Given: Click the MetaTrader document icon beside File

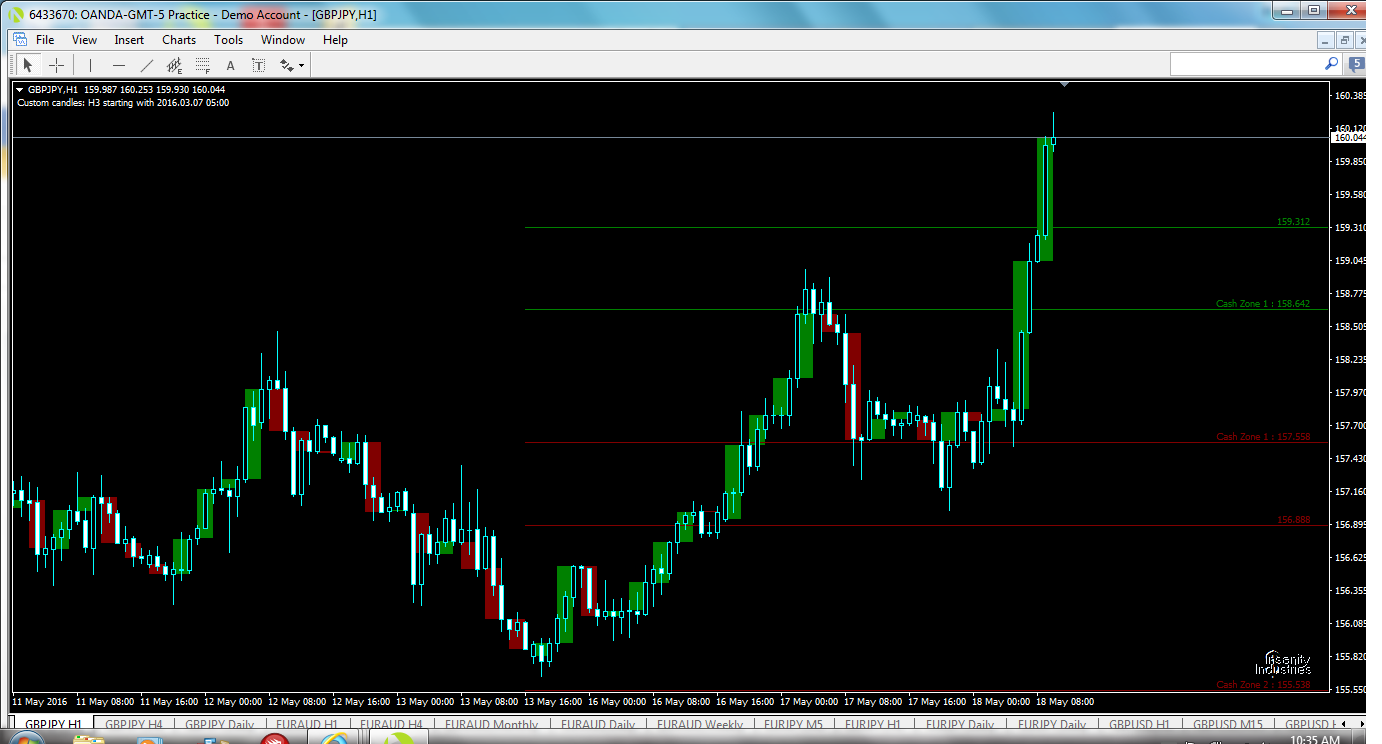Looking at the screenshot, I should (18, 40).
